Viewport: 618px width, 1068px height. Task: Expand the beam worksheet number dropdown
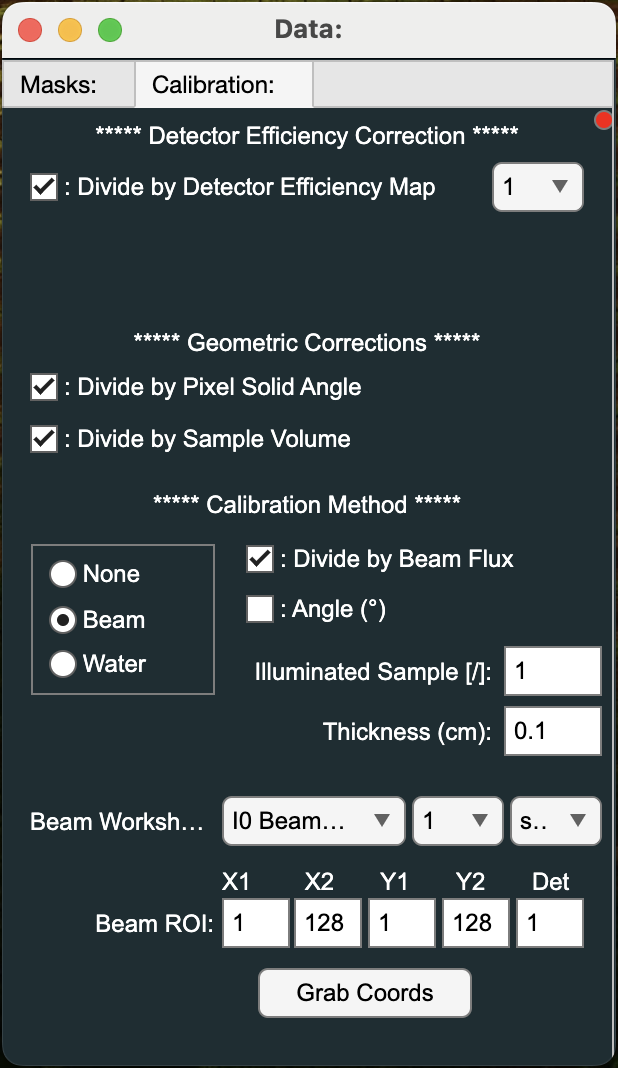(x=457, y=821)
